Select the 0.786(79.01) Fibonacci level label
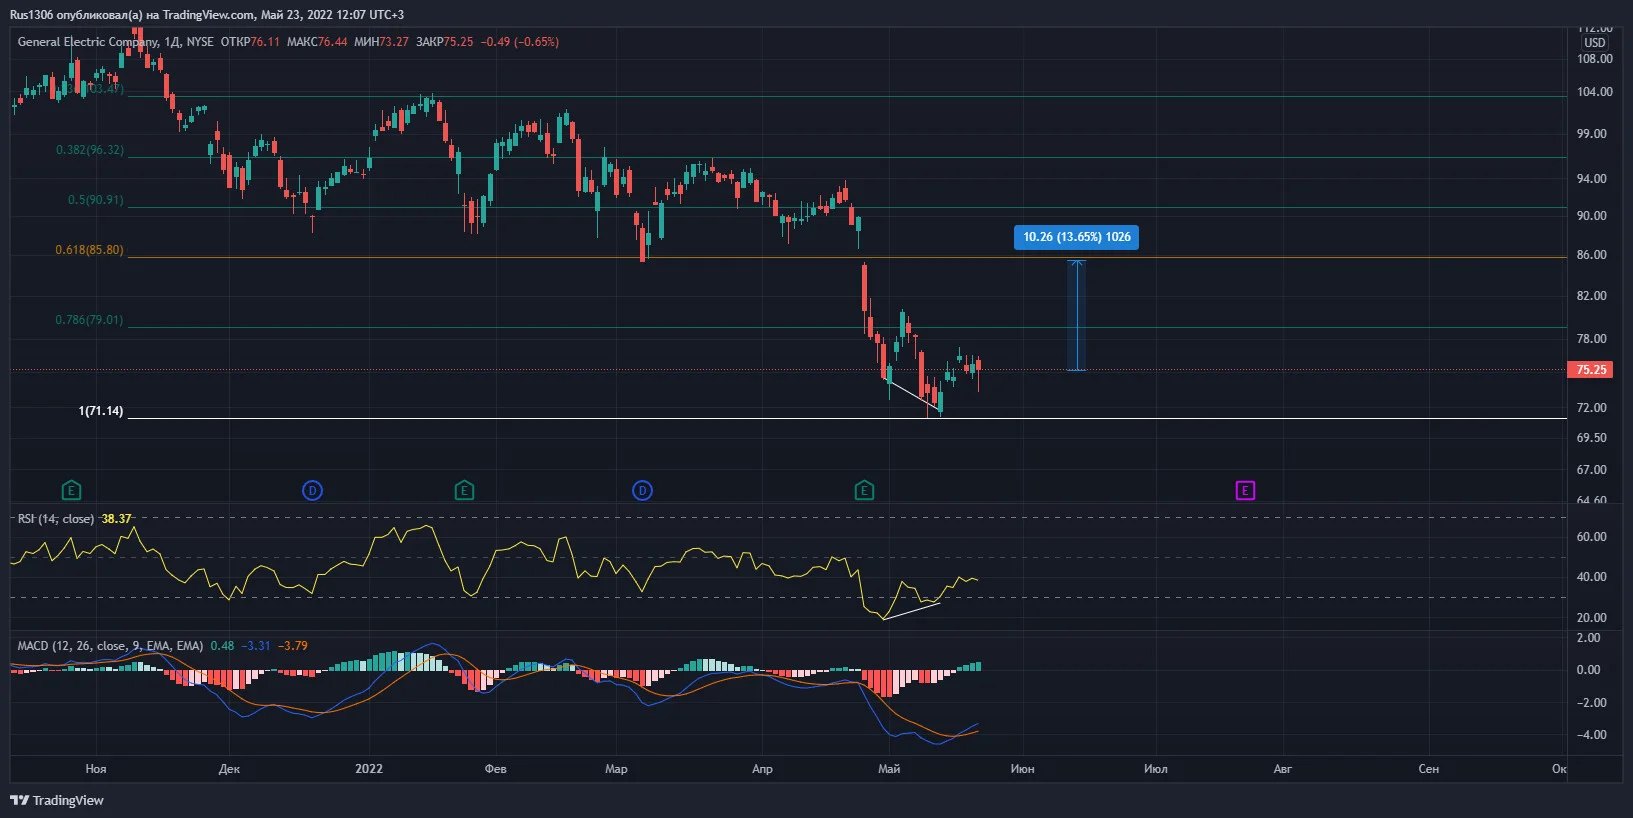The height and width of the screenshot is (818, 1633). (x=90, y=320)
